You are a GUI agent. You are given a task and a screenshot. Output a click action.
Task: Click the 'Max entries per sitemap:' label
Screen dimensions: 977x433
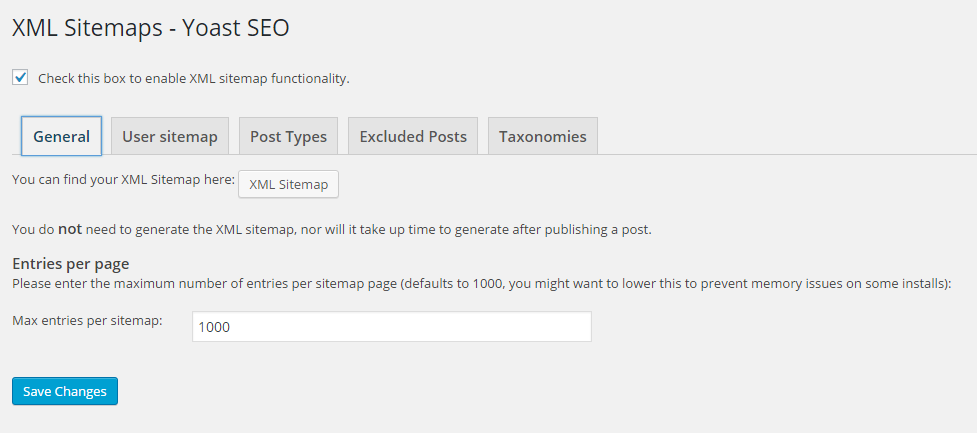point(87,321)
